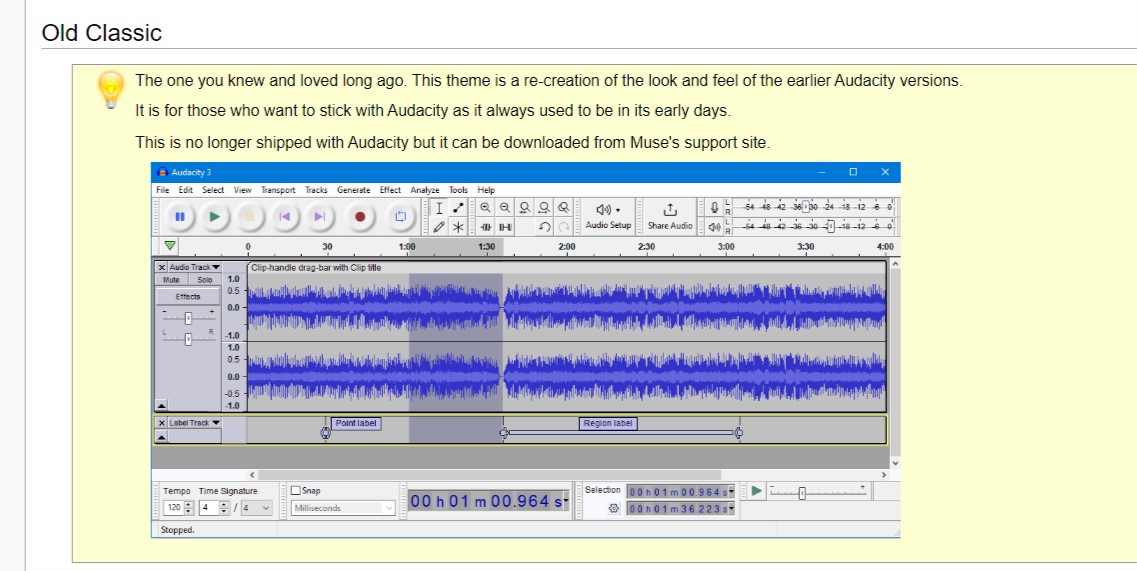
Task: Click the Region label text box
Action: click(608, 424)
